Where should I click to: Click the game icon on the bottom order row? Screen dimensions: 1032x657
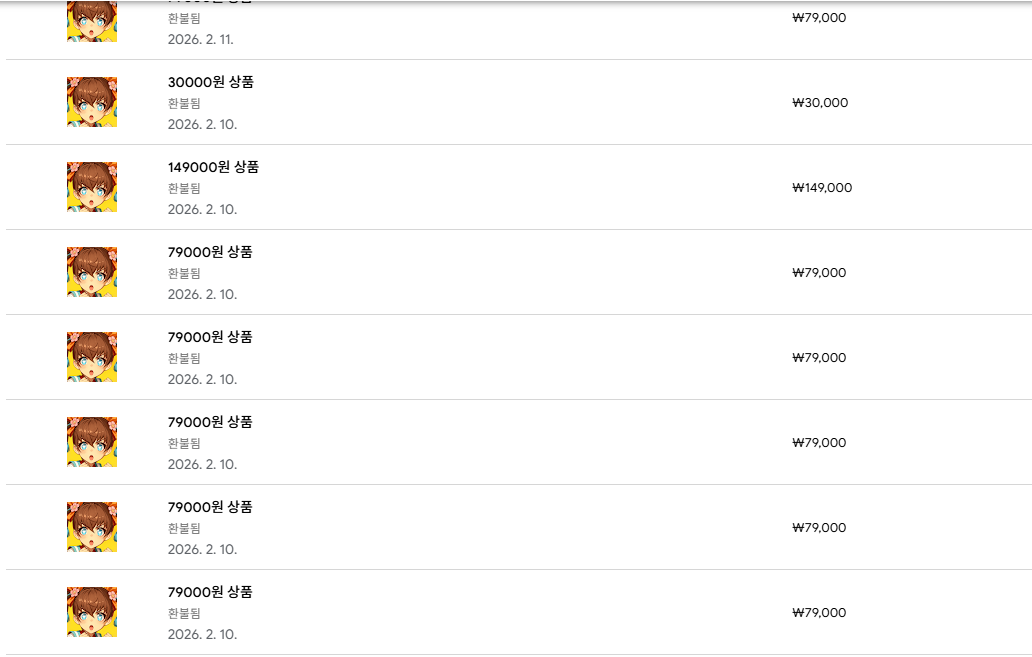pyautogui.click(x=92, y=612)
